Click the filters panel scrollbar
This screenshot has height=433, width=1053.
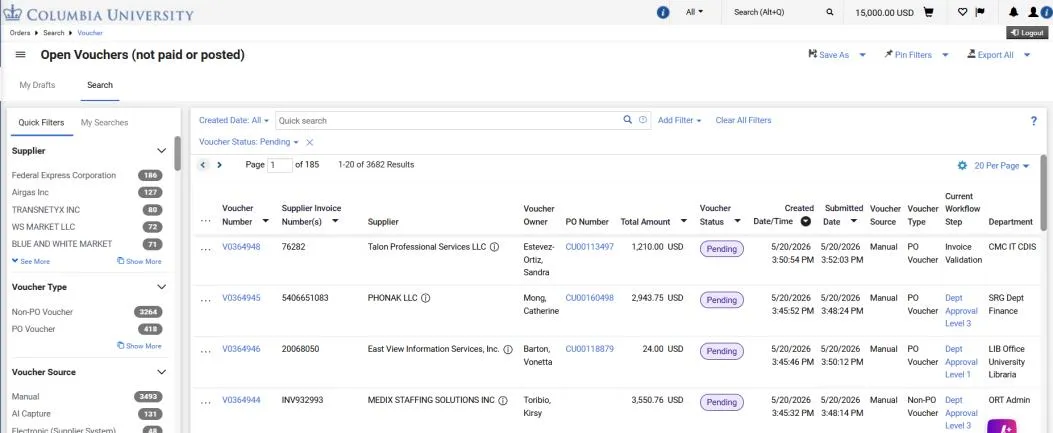177,153
